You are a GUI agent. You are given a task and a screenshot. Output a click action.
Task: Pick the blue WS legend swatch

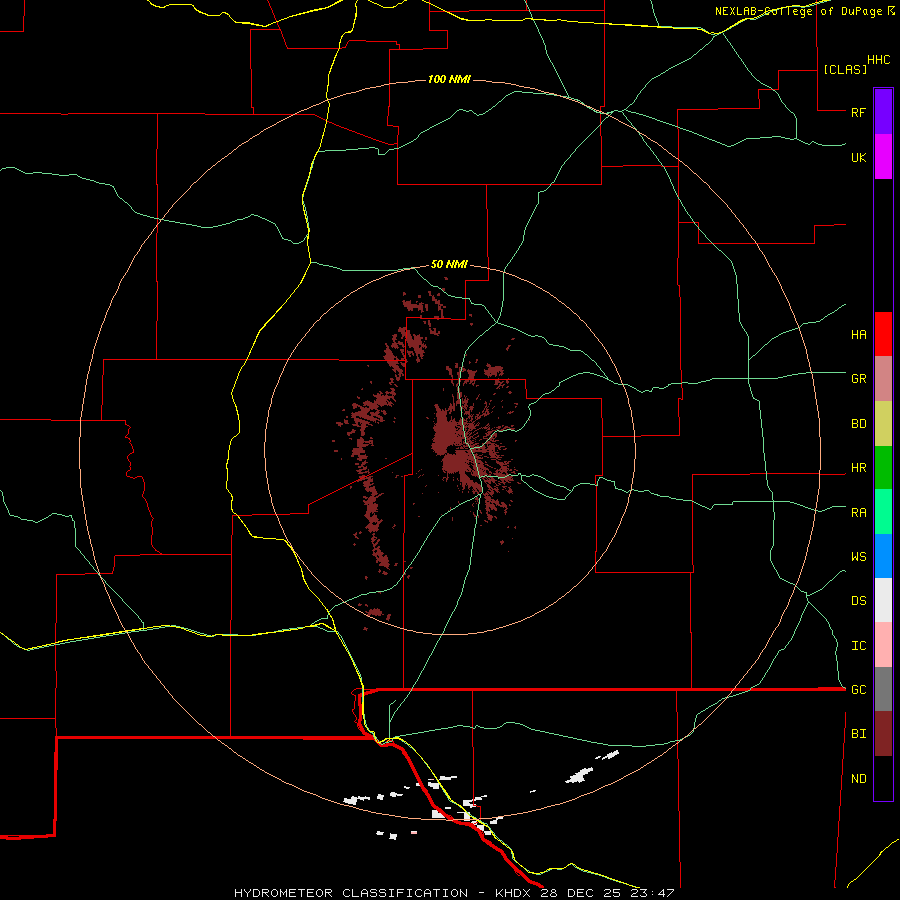tap(883, 556)
